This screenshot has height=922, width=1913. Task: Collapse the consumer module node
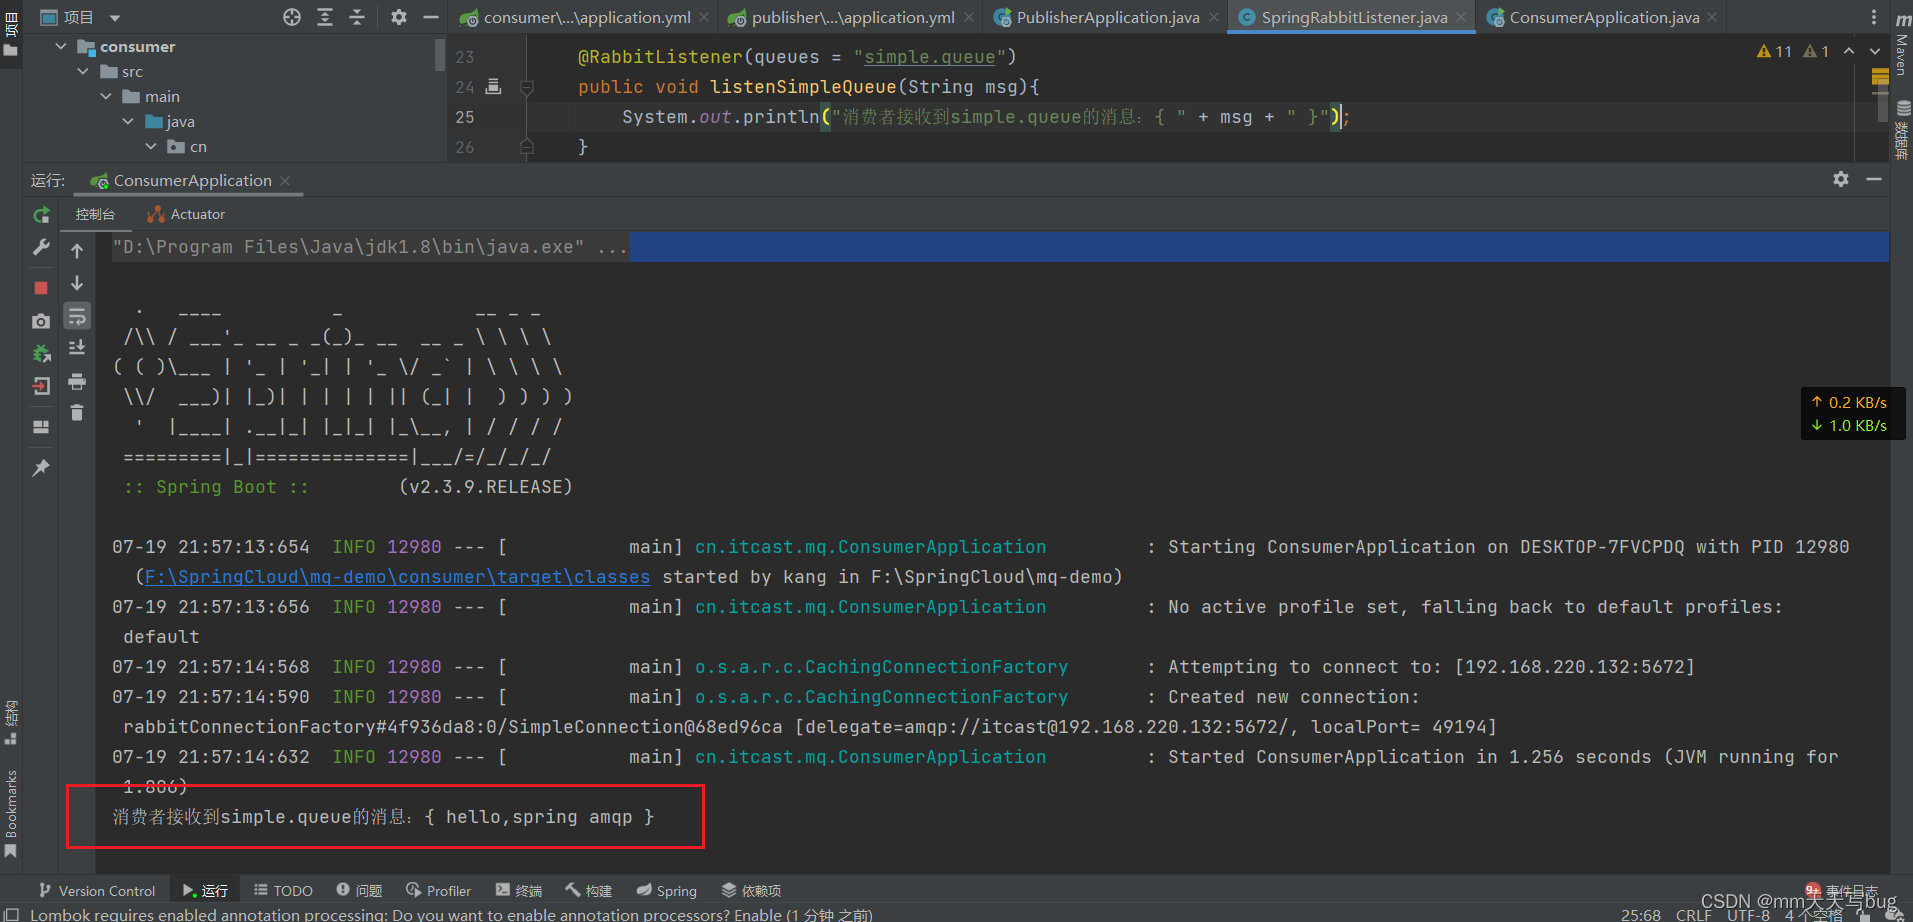coord(61,47)
